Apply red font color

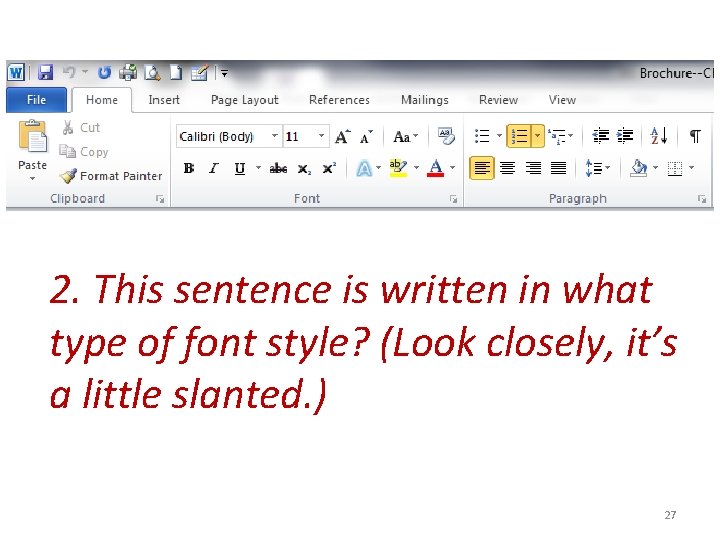tap(435, 168)
